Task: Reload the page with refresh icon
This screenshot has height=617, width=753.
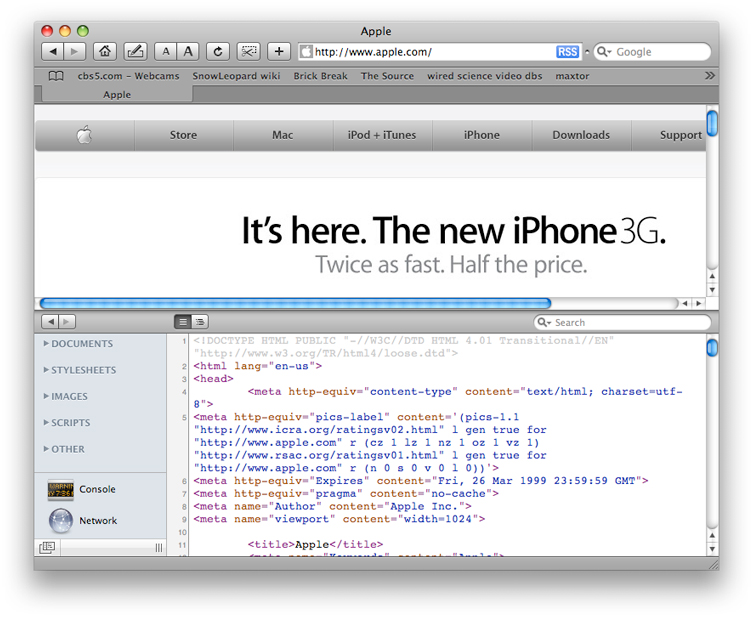Action: 218,51
